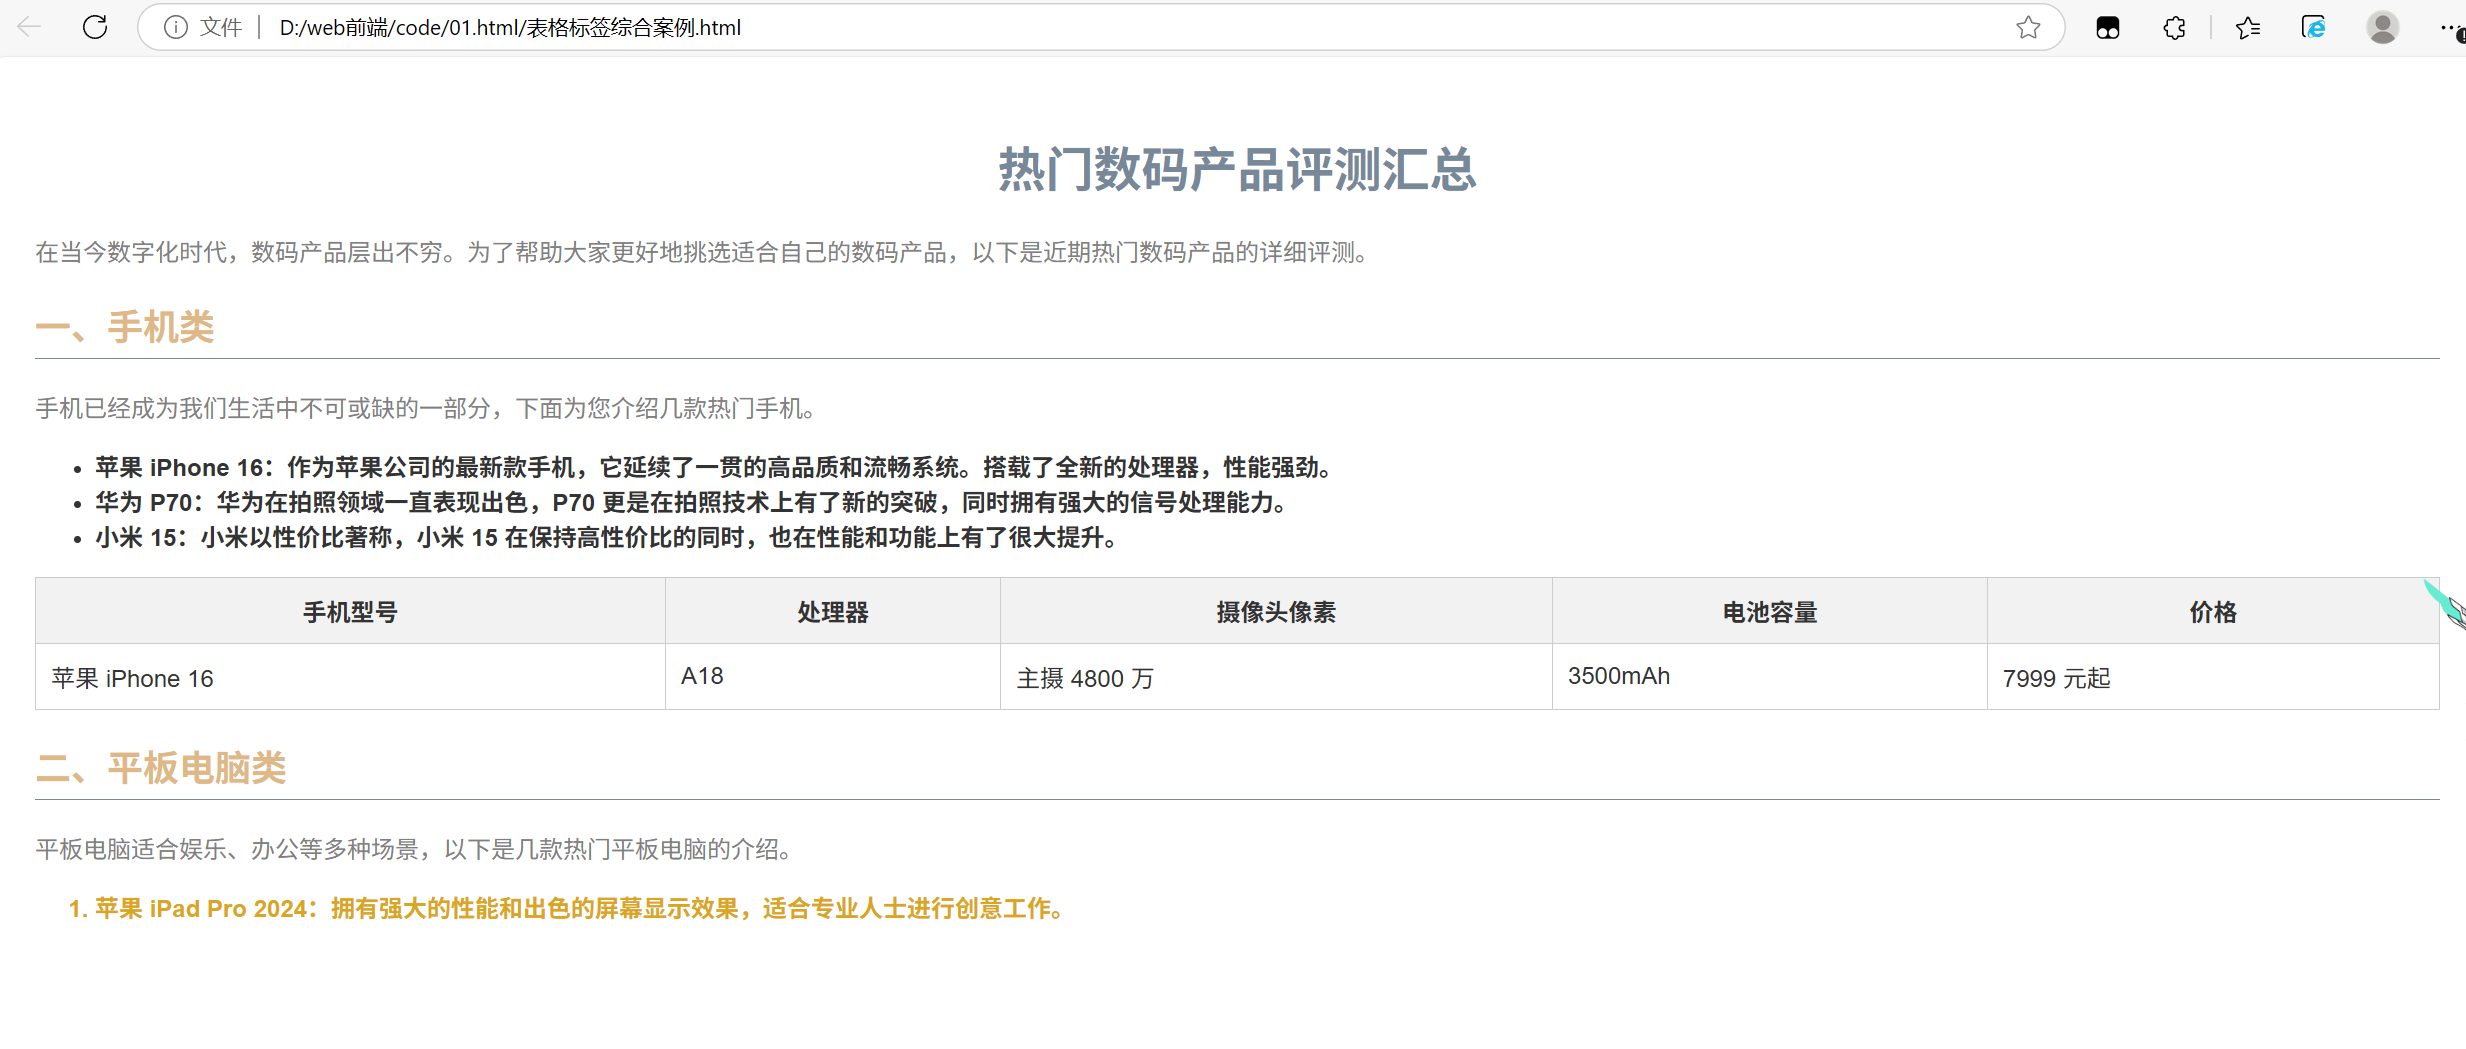Reload the page with refresh icon
Viewport: 2466px width, 1049px height.
(x=95, y=27)
